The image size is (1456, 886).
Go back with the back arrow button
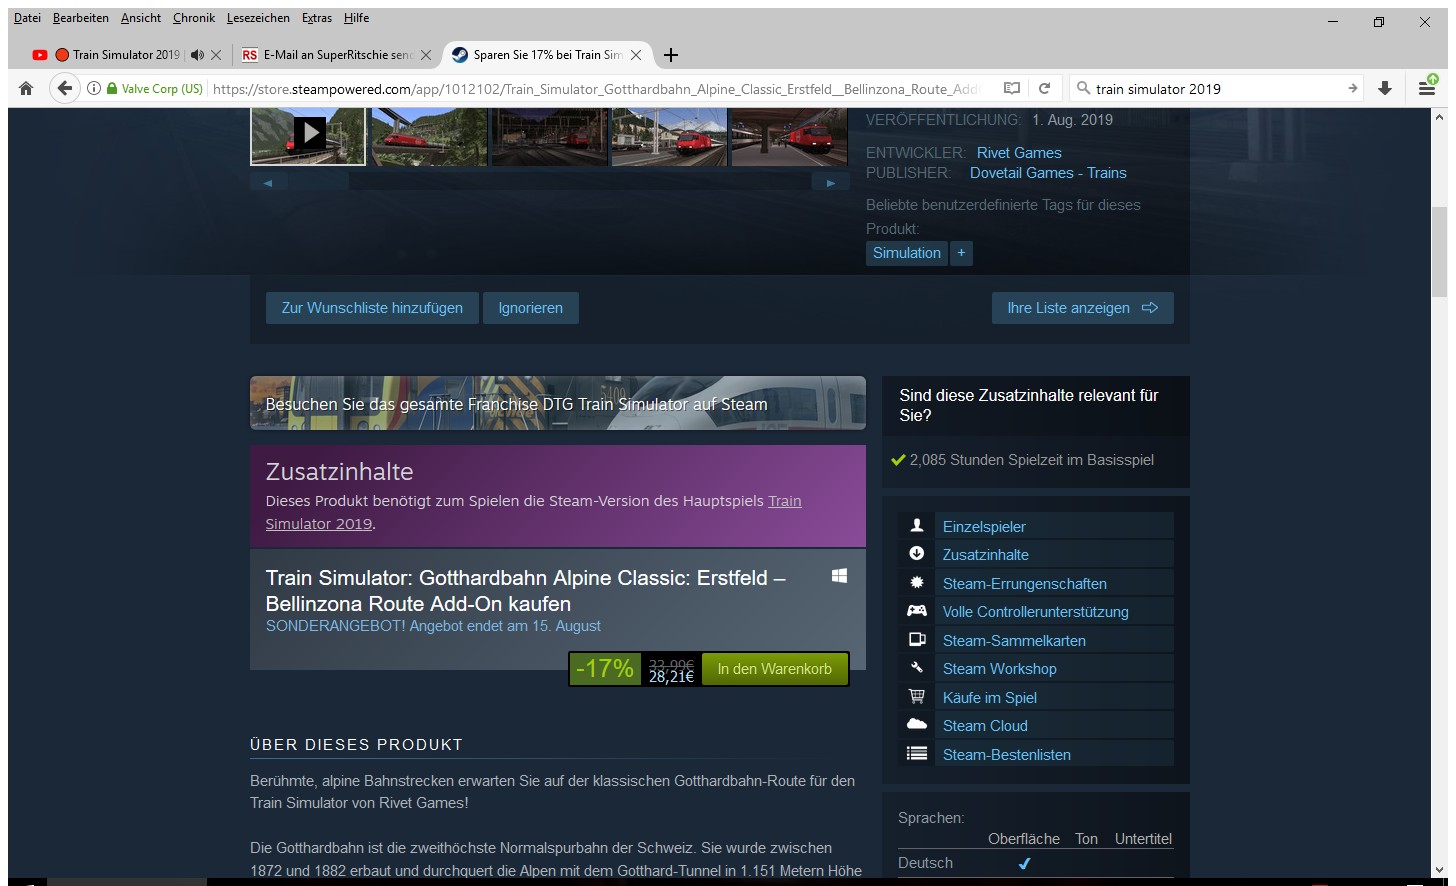click(x=65, y=88)
